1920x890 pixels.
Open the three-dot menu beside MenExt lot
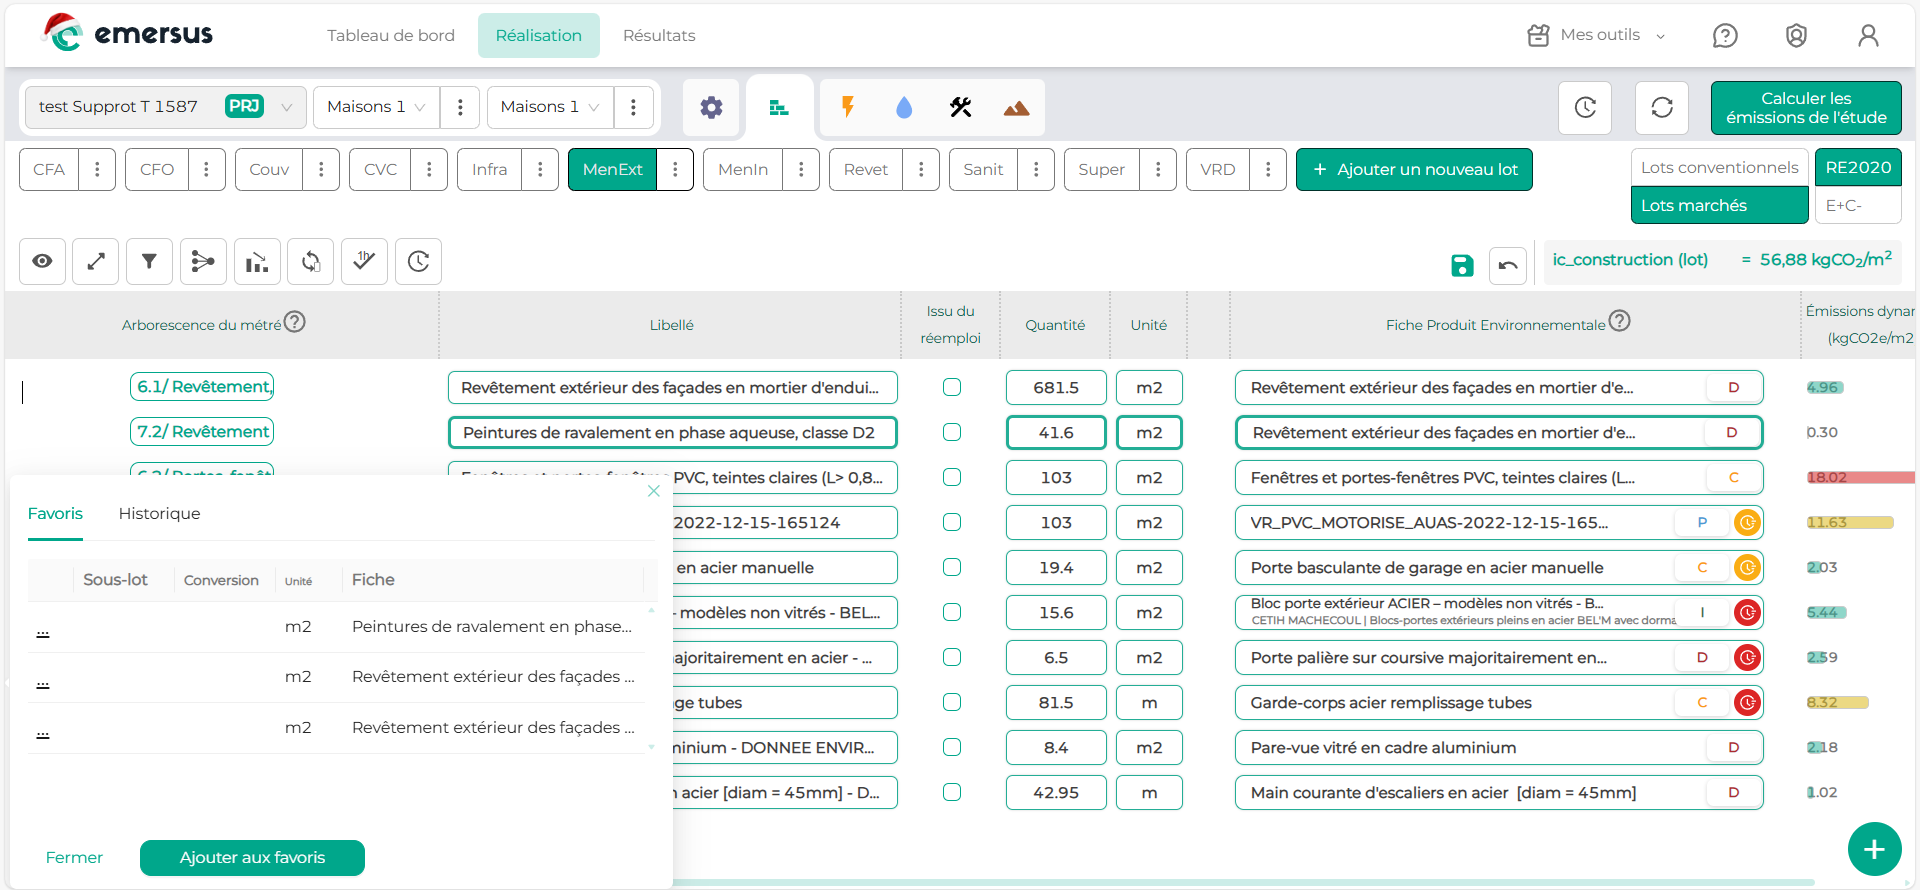(x=675, y=169)
